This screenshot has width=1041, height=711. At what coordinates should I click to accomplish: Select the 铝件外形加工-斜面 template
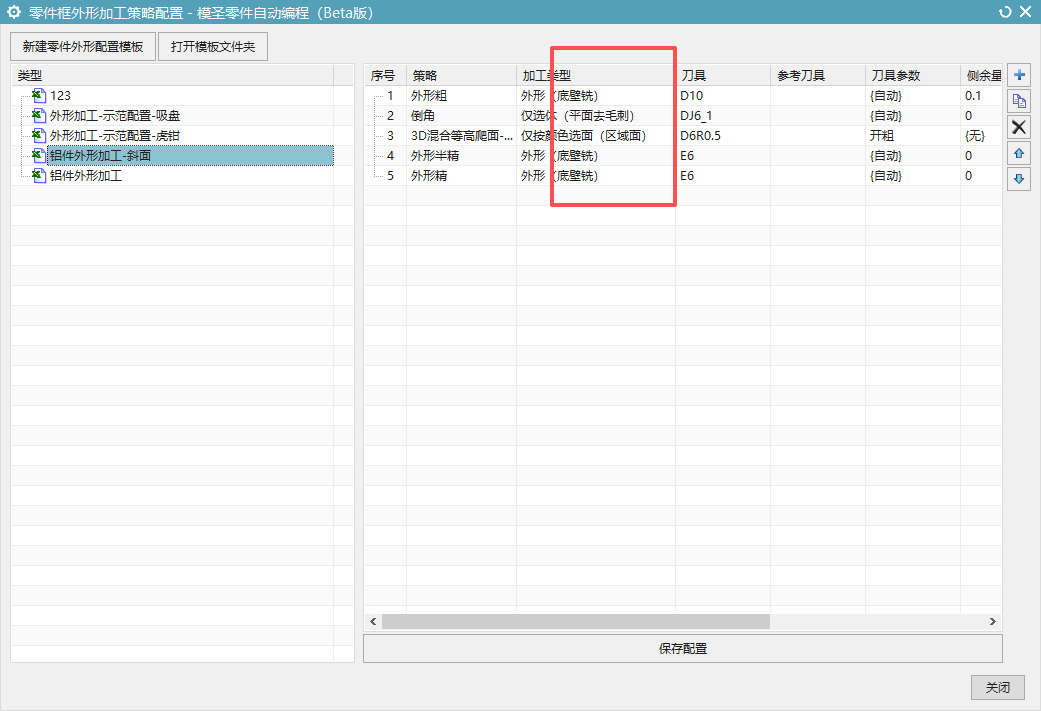[x=190, y=155]
